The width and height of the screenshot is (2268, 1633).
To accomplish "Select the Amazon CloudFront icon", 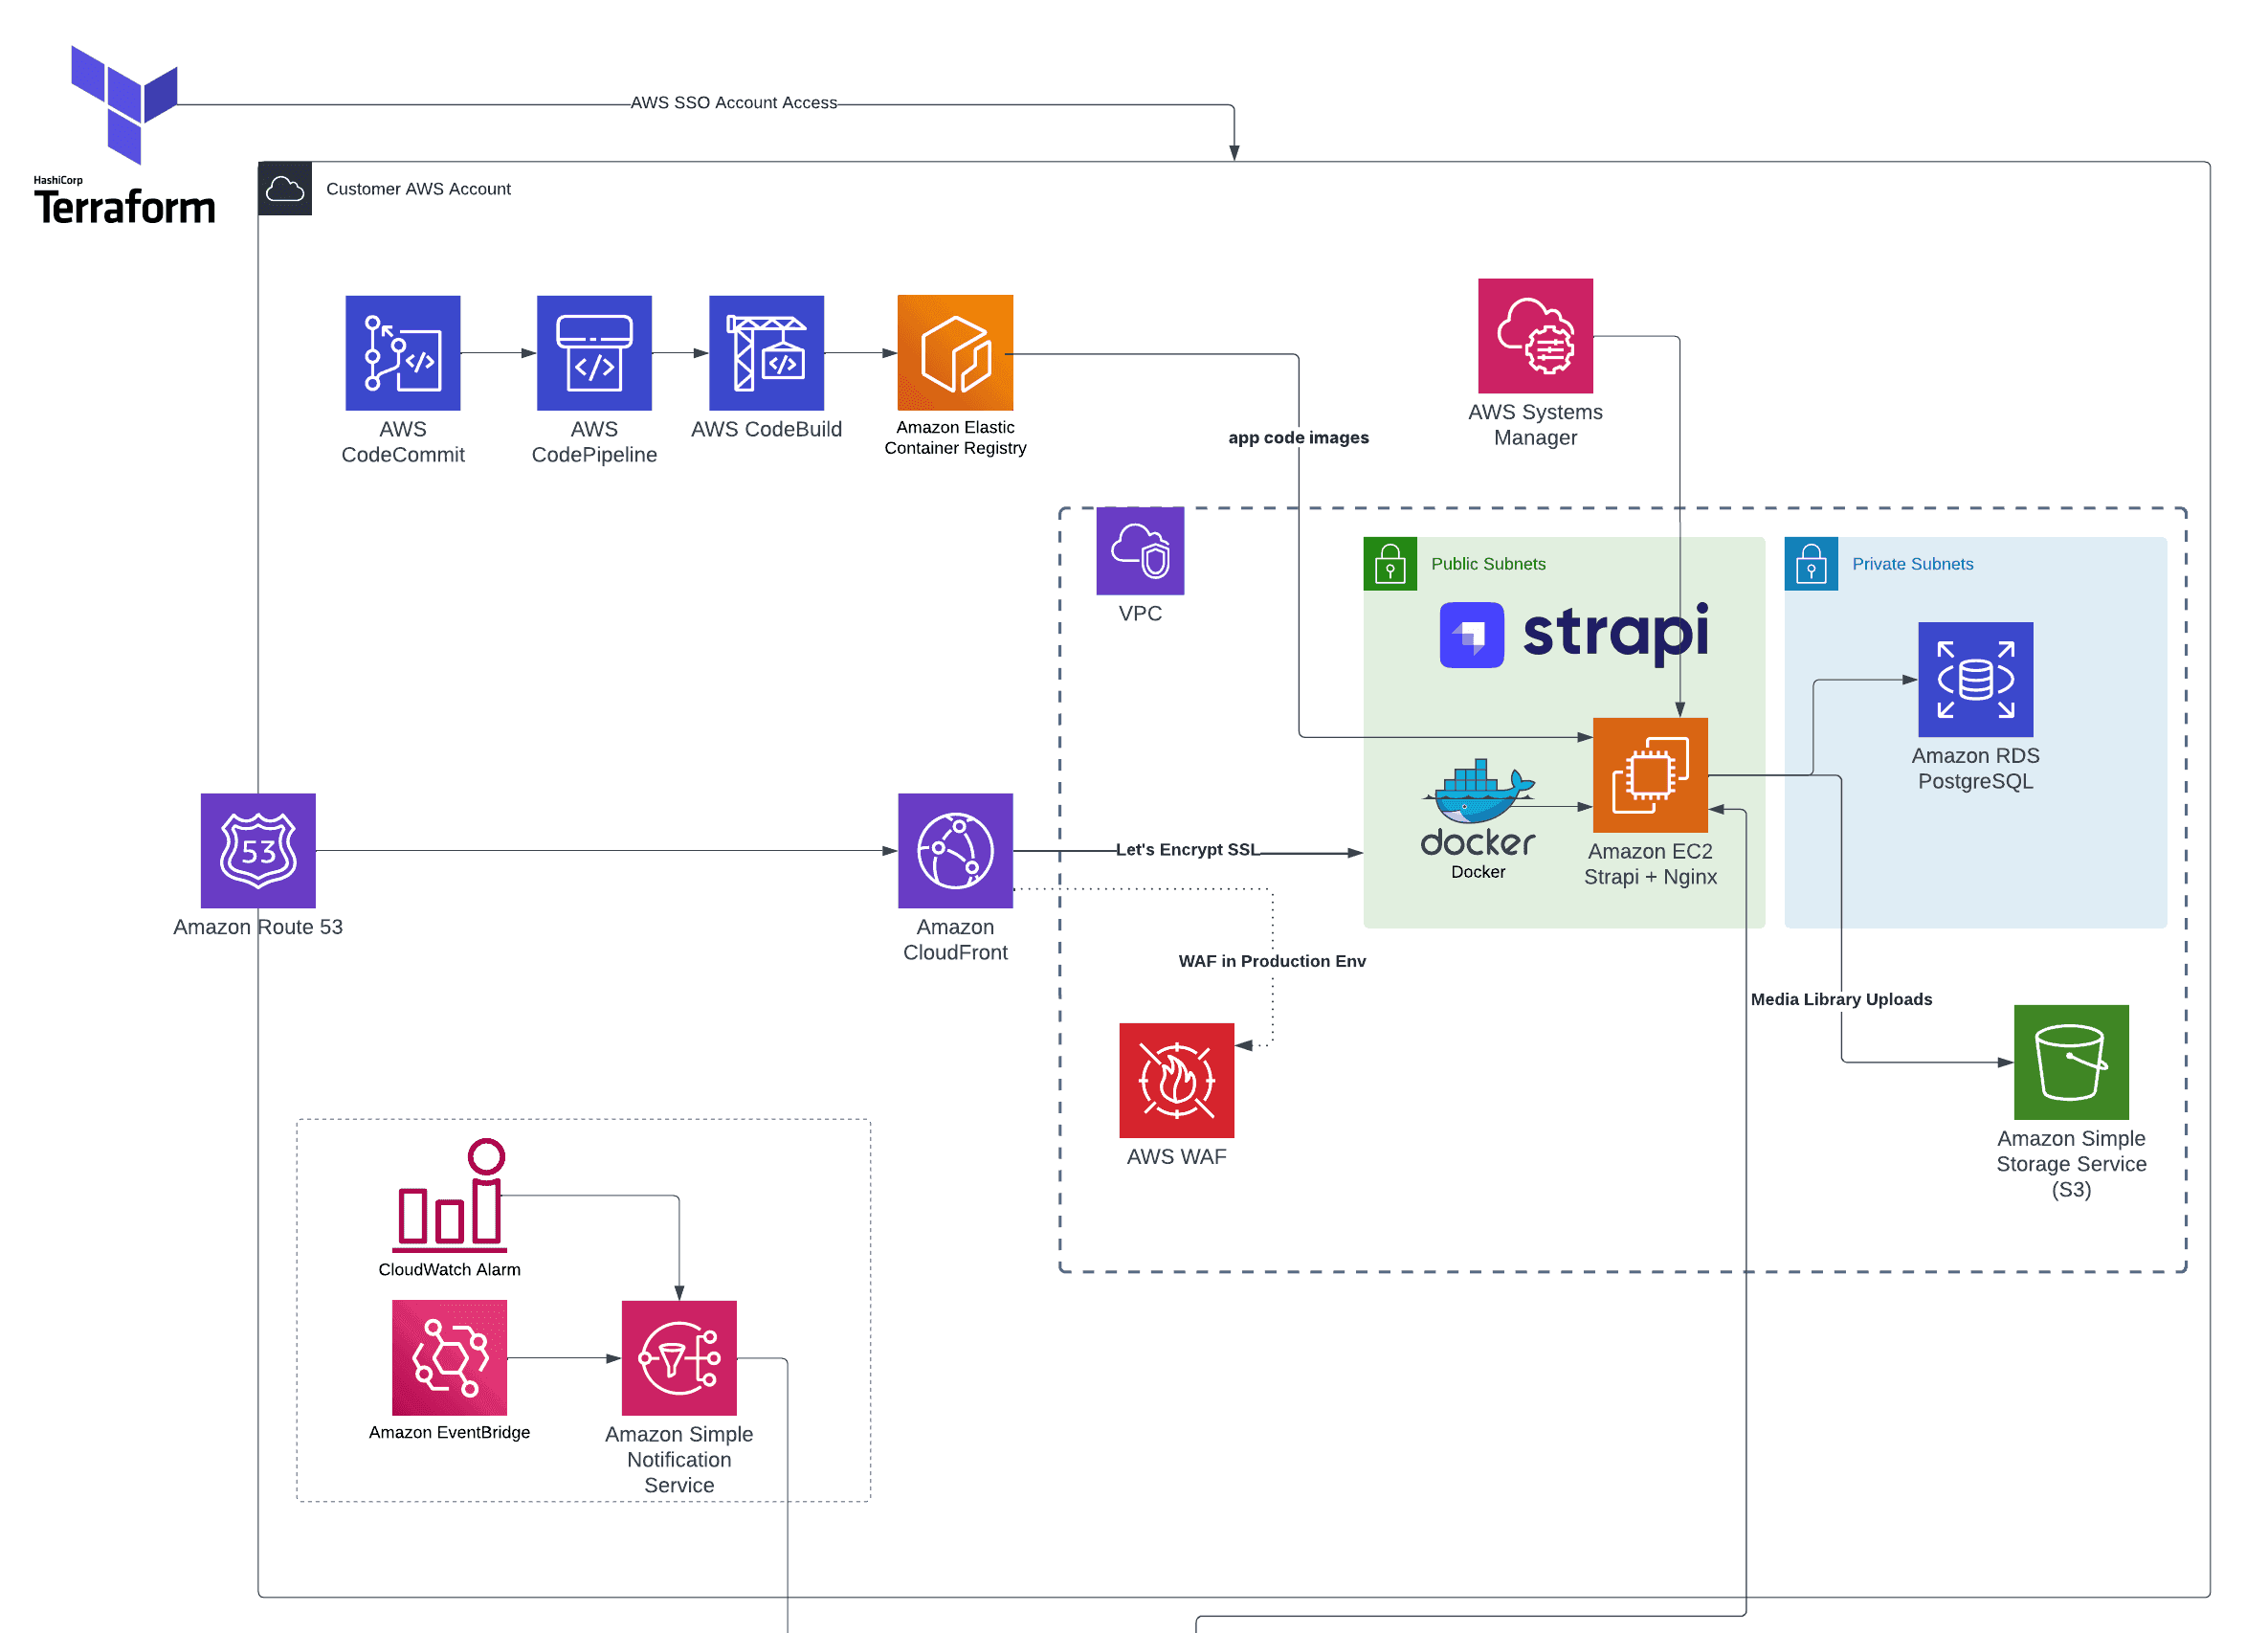I will click(x=955, y=850).
